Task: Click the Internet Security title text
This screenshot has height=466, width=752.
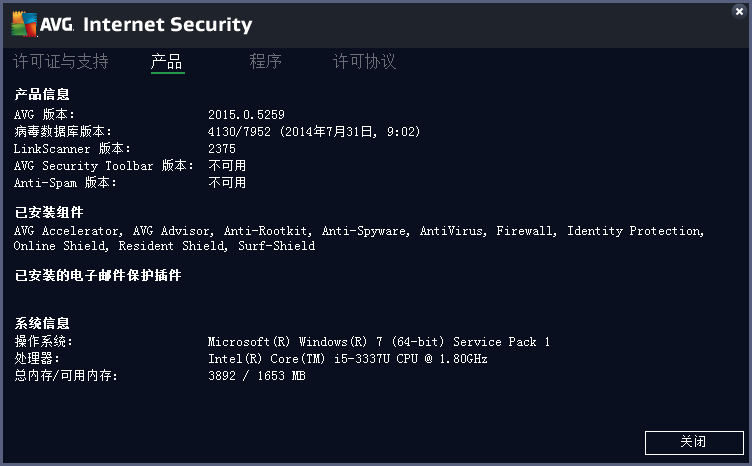Action: pos(167,24)
